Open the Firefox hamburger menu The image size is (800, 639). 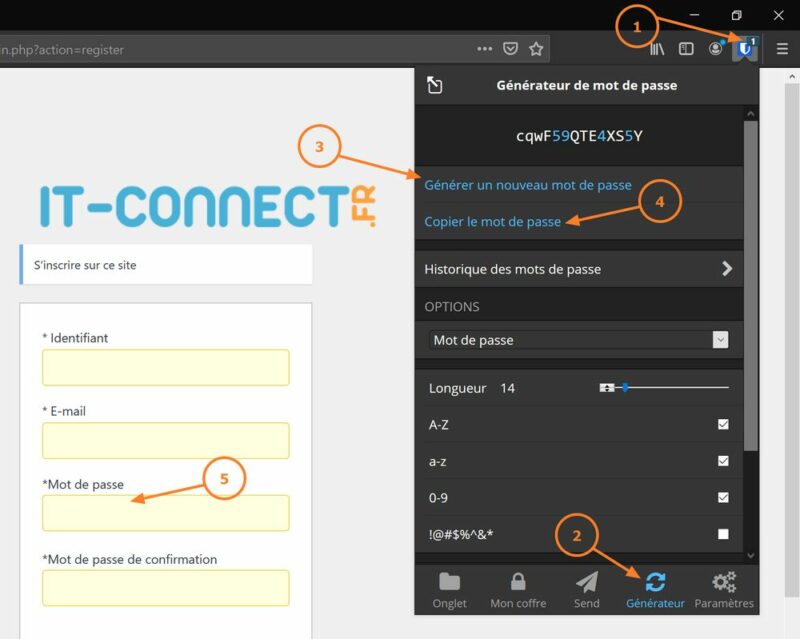click(x=782, y=49)
